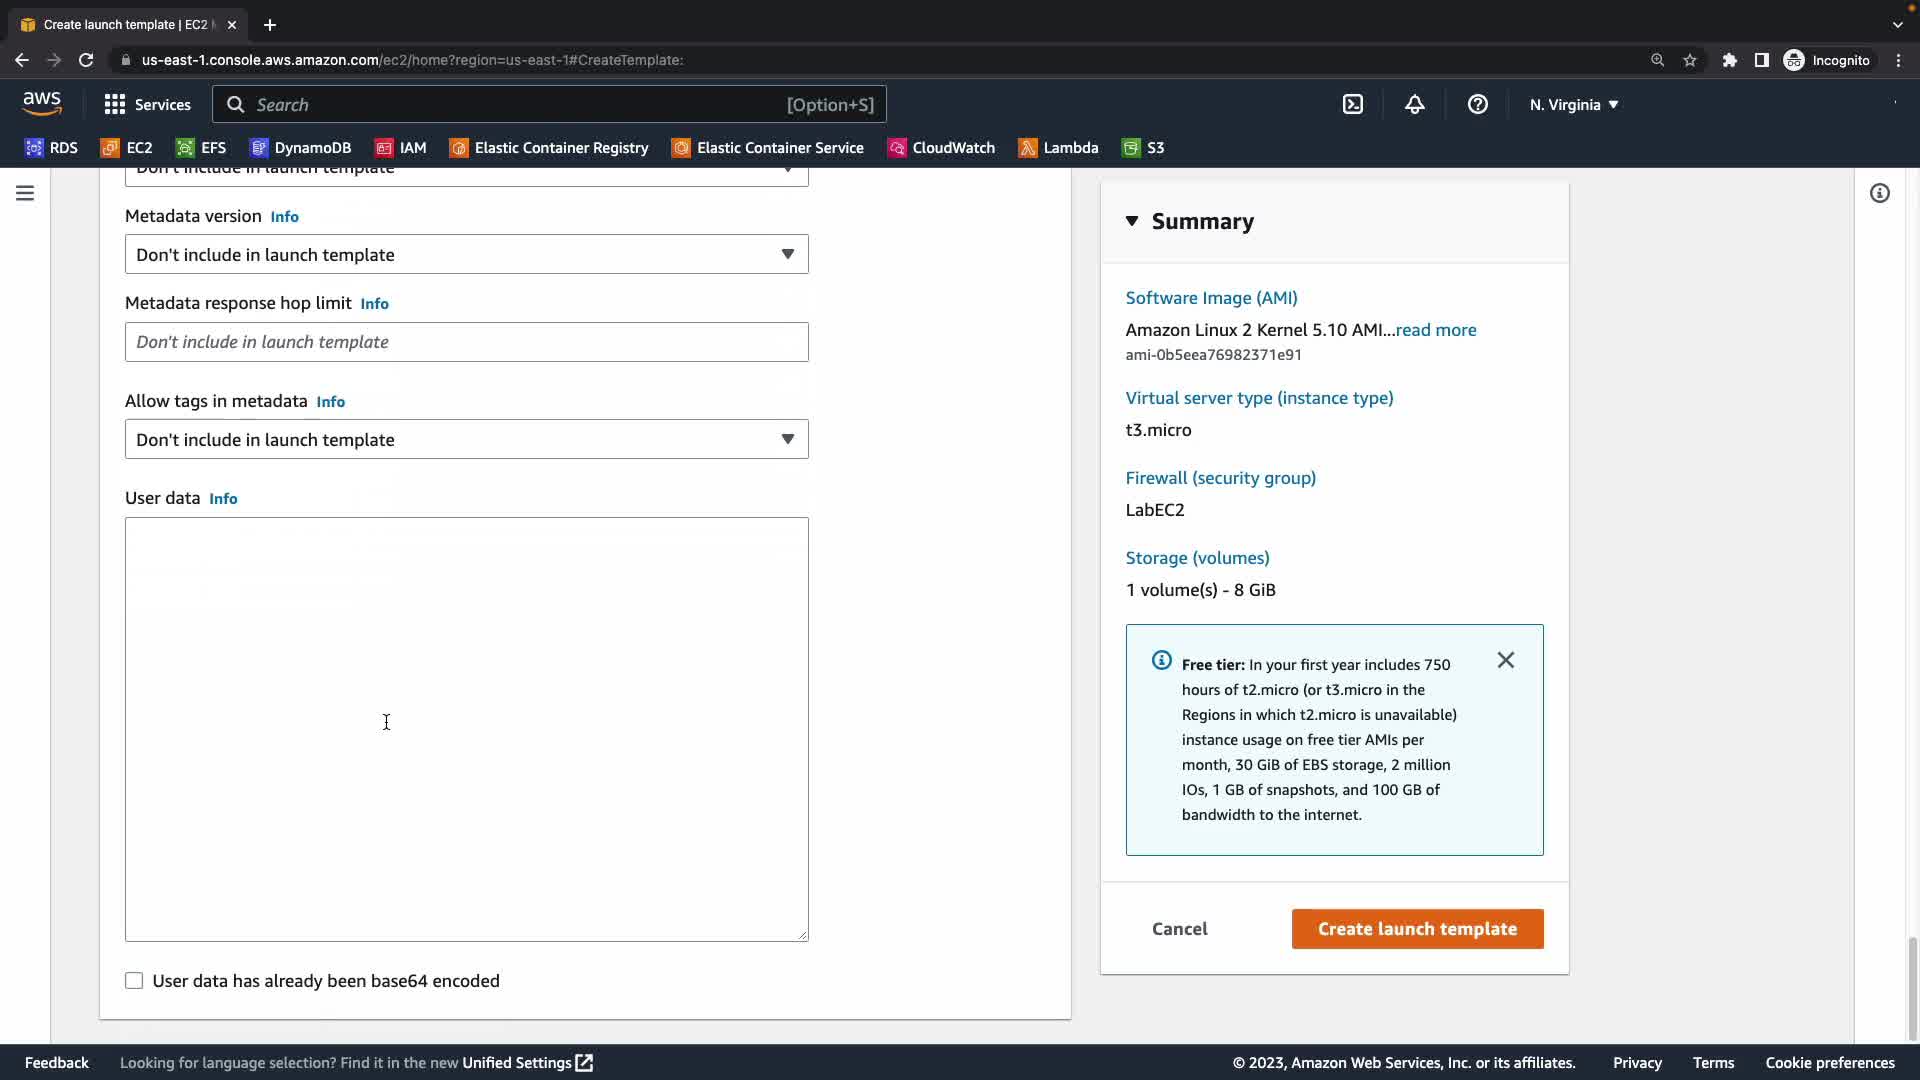Screen dimensions: 1920x1080
Task: Open the help question mark menu
Action: coord(1477,104)
